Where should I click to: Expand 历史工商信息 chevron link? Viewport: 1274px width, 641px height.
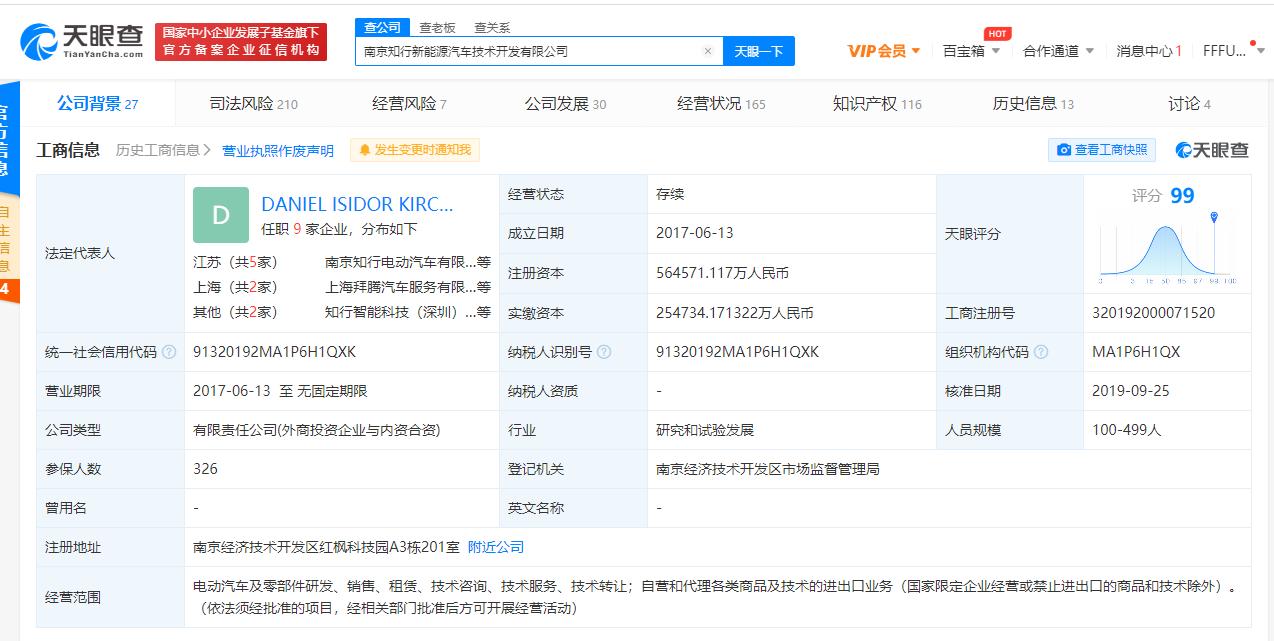(163, 150)
